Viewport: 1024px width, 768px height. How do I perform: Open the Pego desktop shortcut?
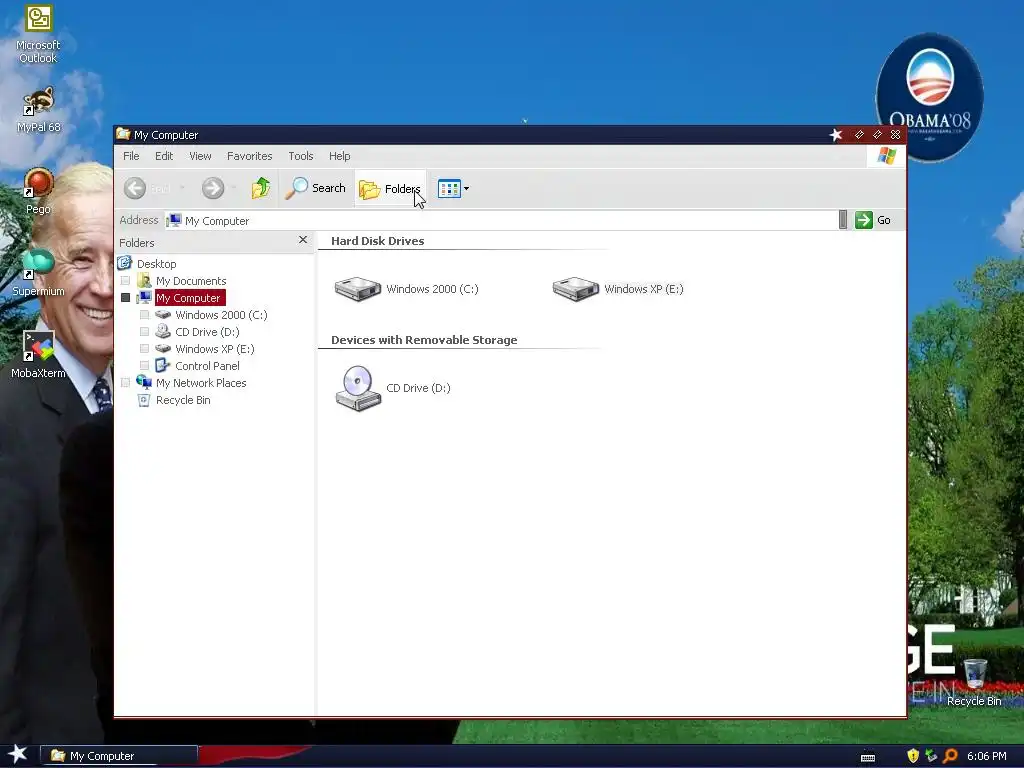(38, 191)
